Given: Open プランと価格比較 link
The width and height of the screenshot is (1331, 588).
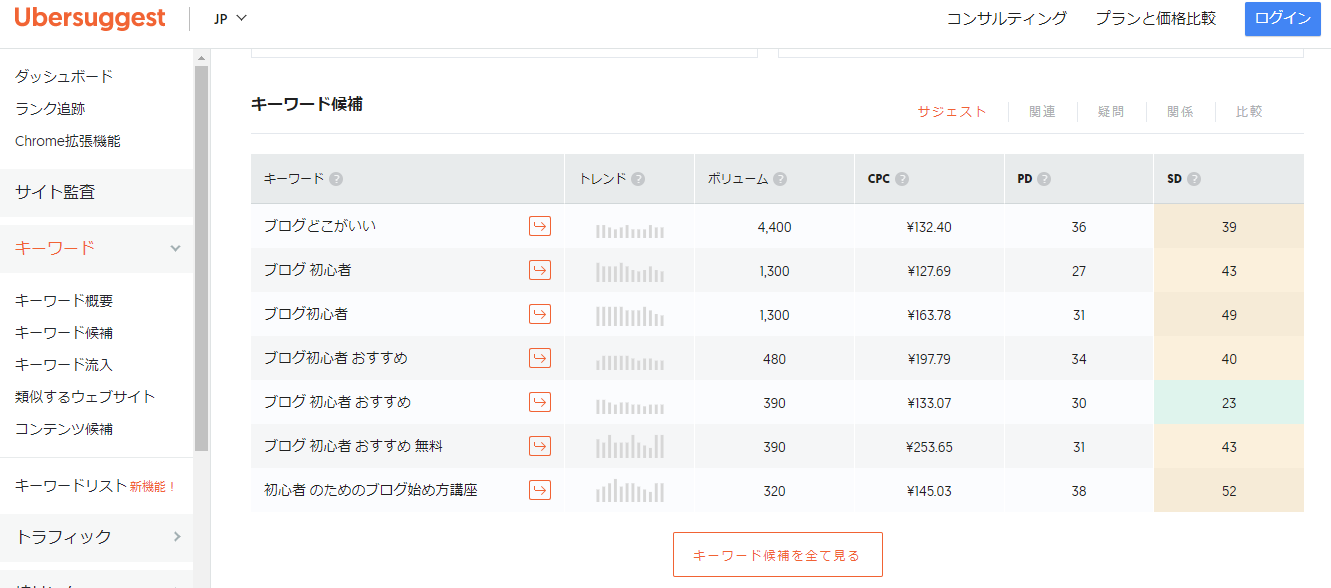Looking at the screenshot, I should [x=1155, y=18].
